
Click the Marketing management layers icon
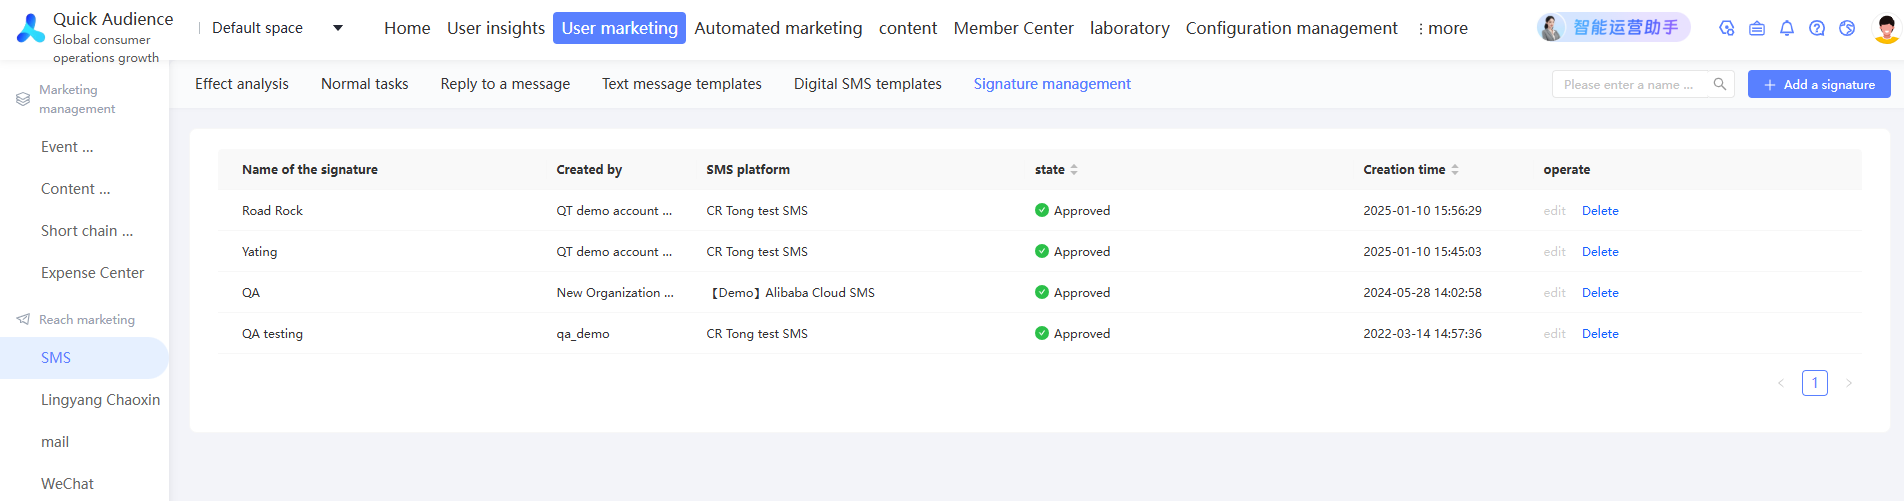point(23,99)
